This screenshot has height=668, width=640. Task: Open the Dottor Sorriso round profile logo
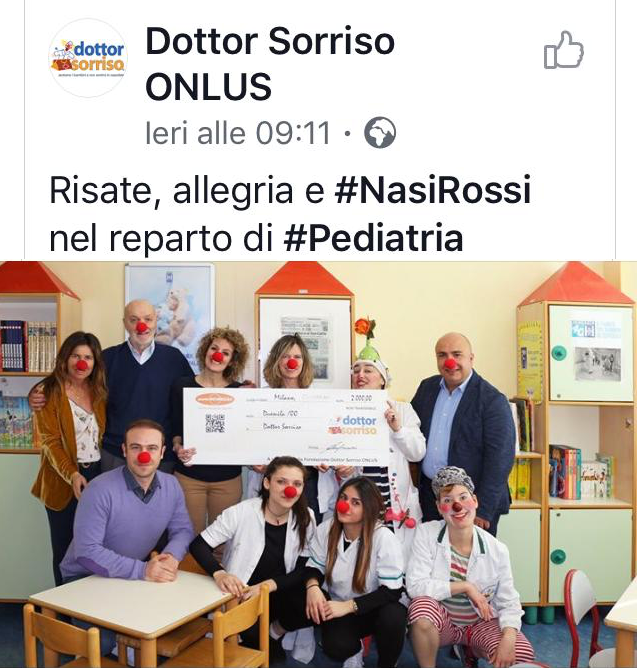88,58
